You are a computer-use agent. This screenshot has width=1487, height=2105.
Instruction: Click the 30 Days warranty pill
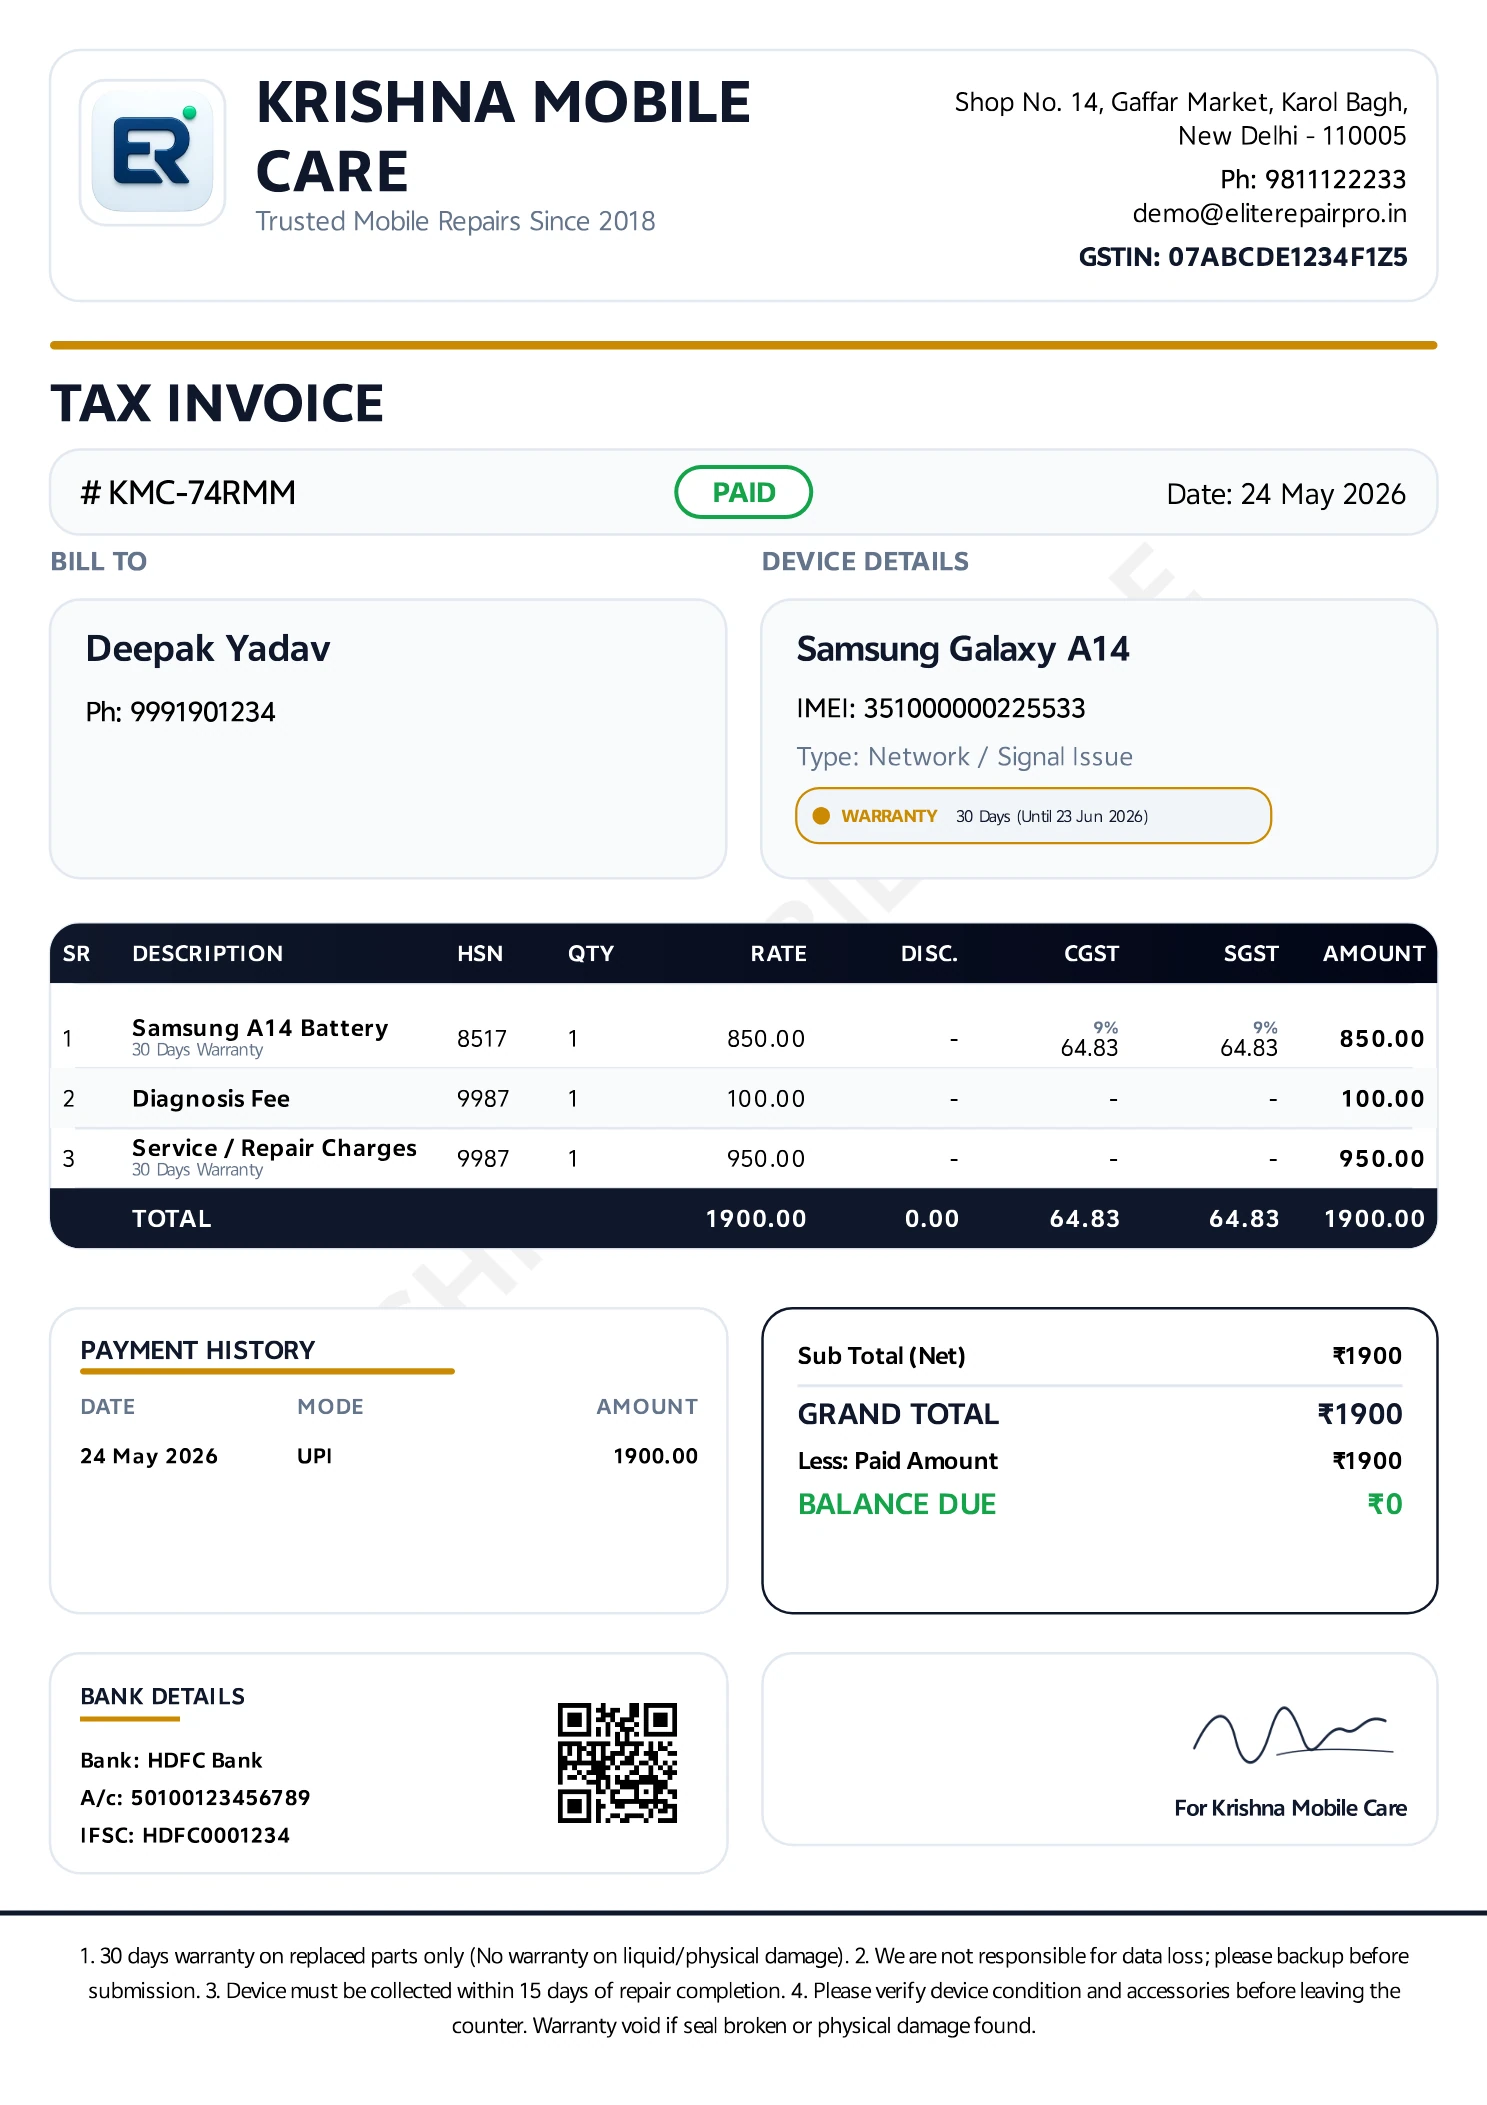click(1033, 816)
